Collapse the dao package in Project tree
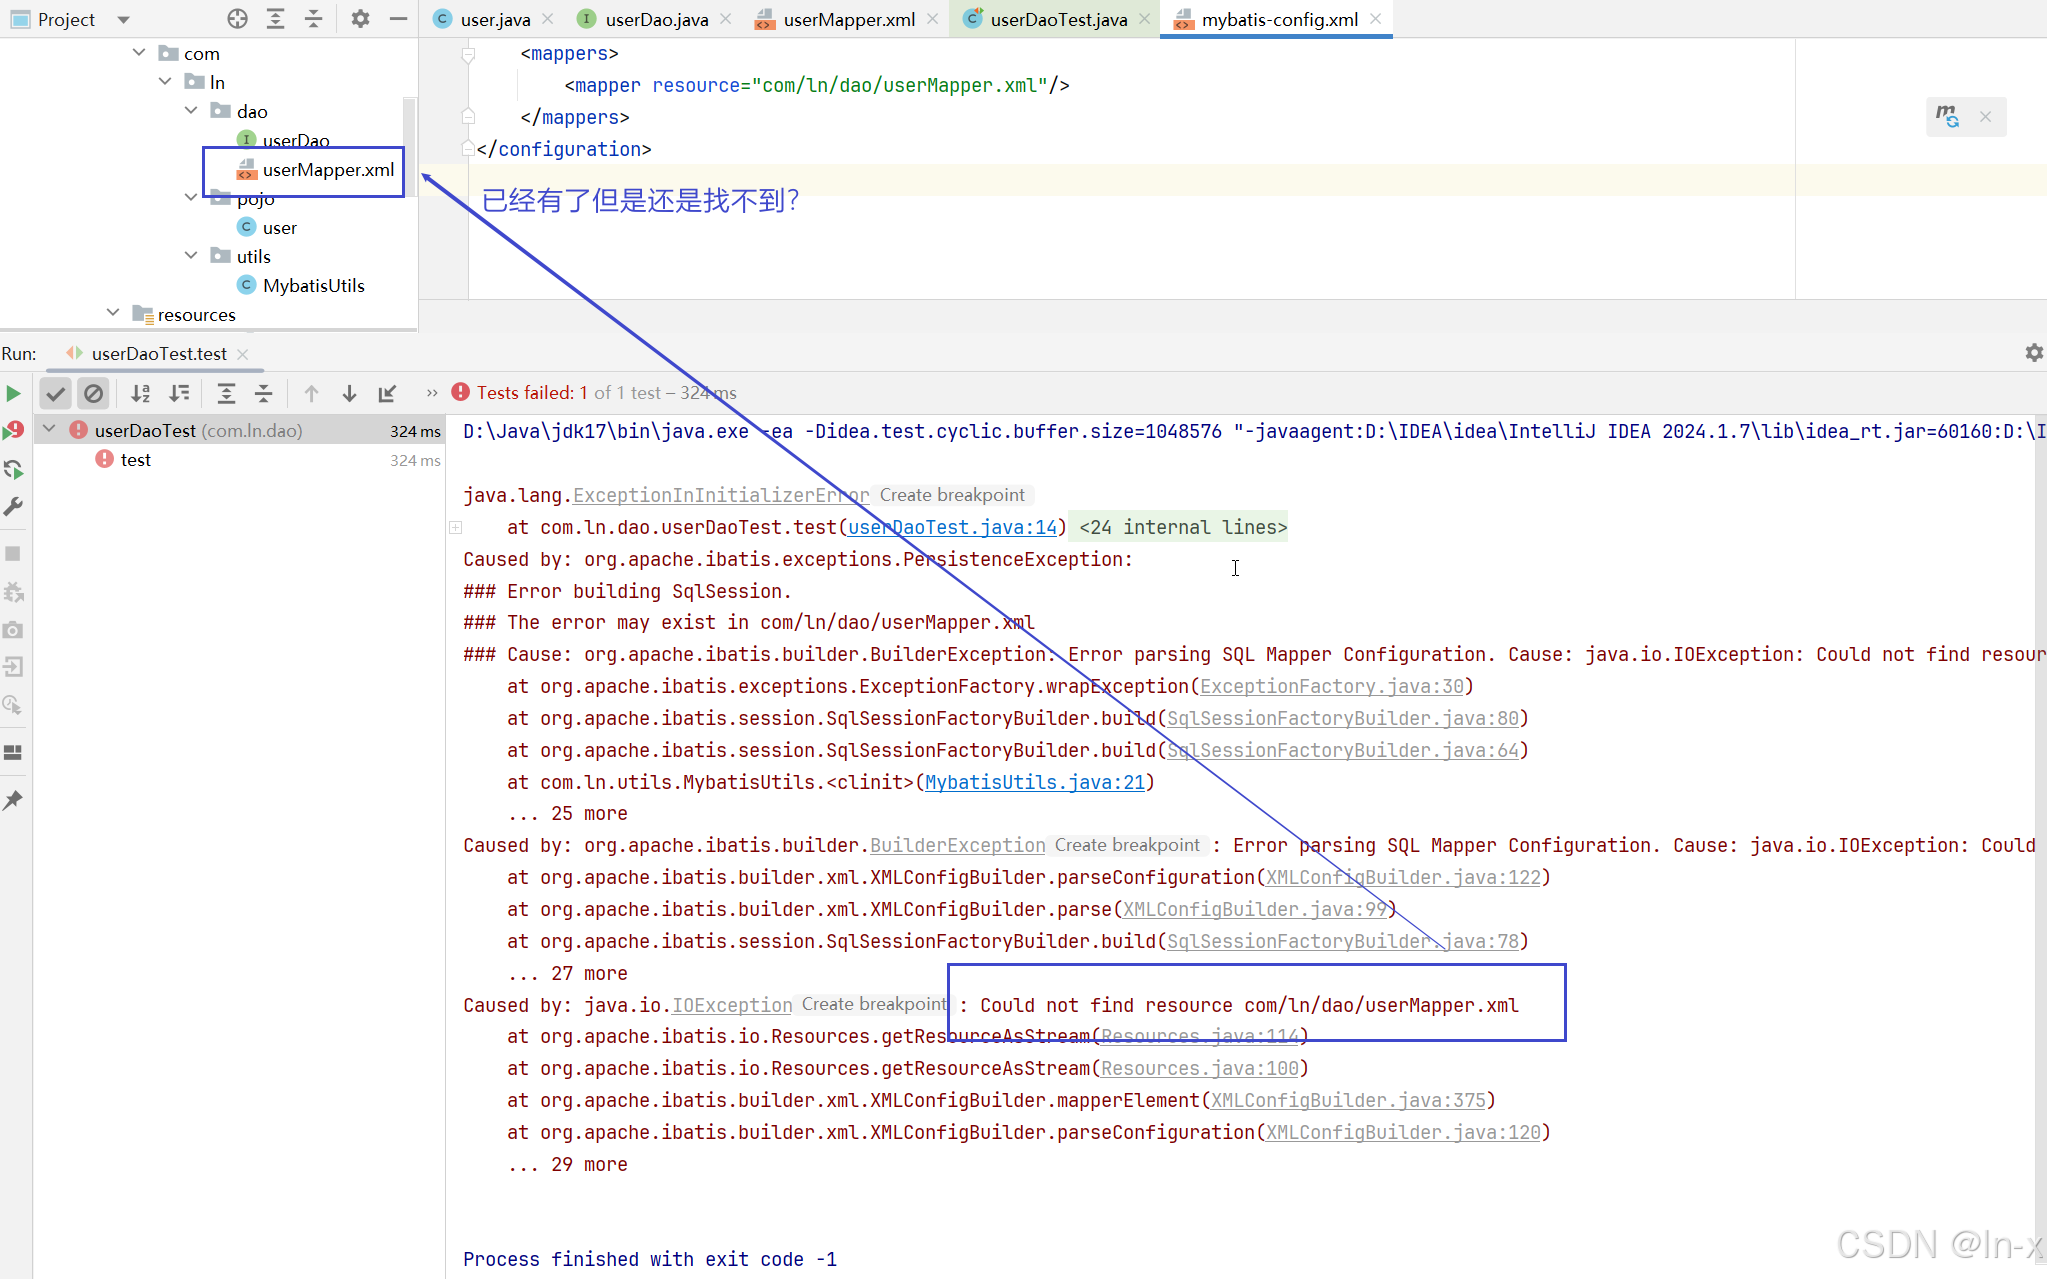 point(191,110)
